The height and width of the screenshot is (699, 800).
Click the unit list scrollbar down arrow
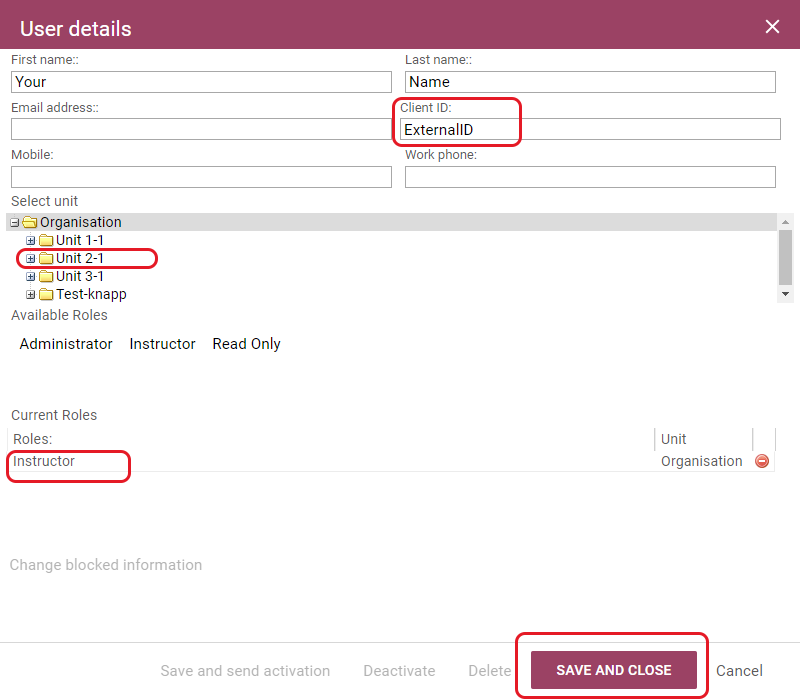785,294
